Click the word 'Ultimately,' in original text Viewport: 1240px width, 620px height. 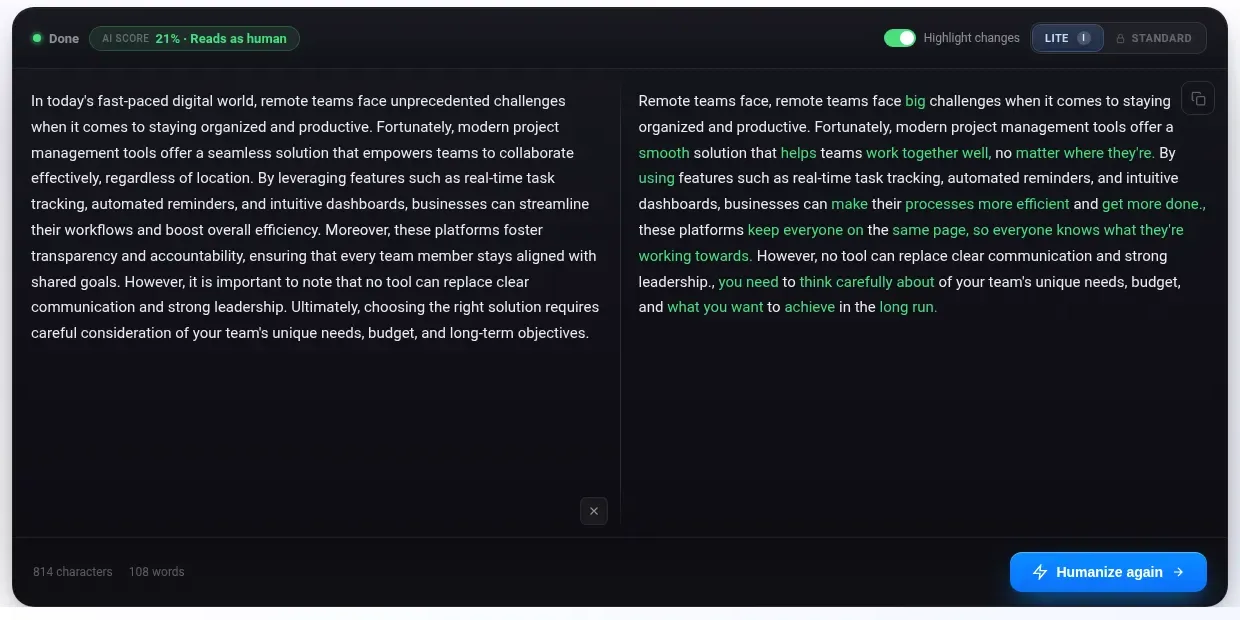[327, 307]
